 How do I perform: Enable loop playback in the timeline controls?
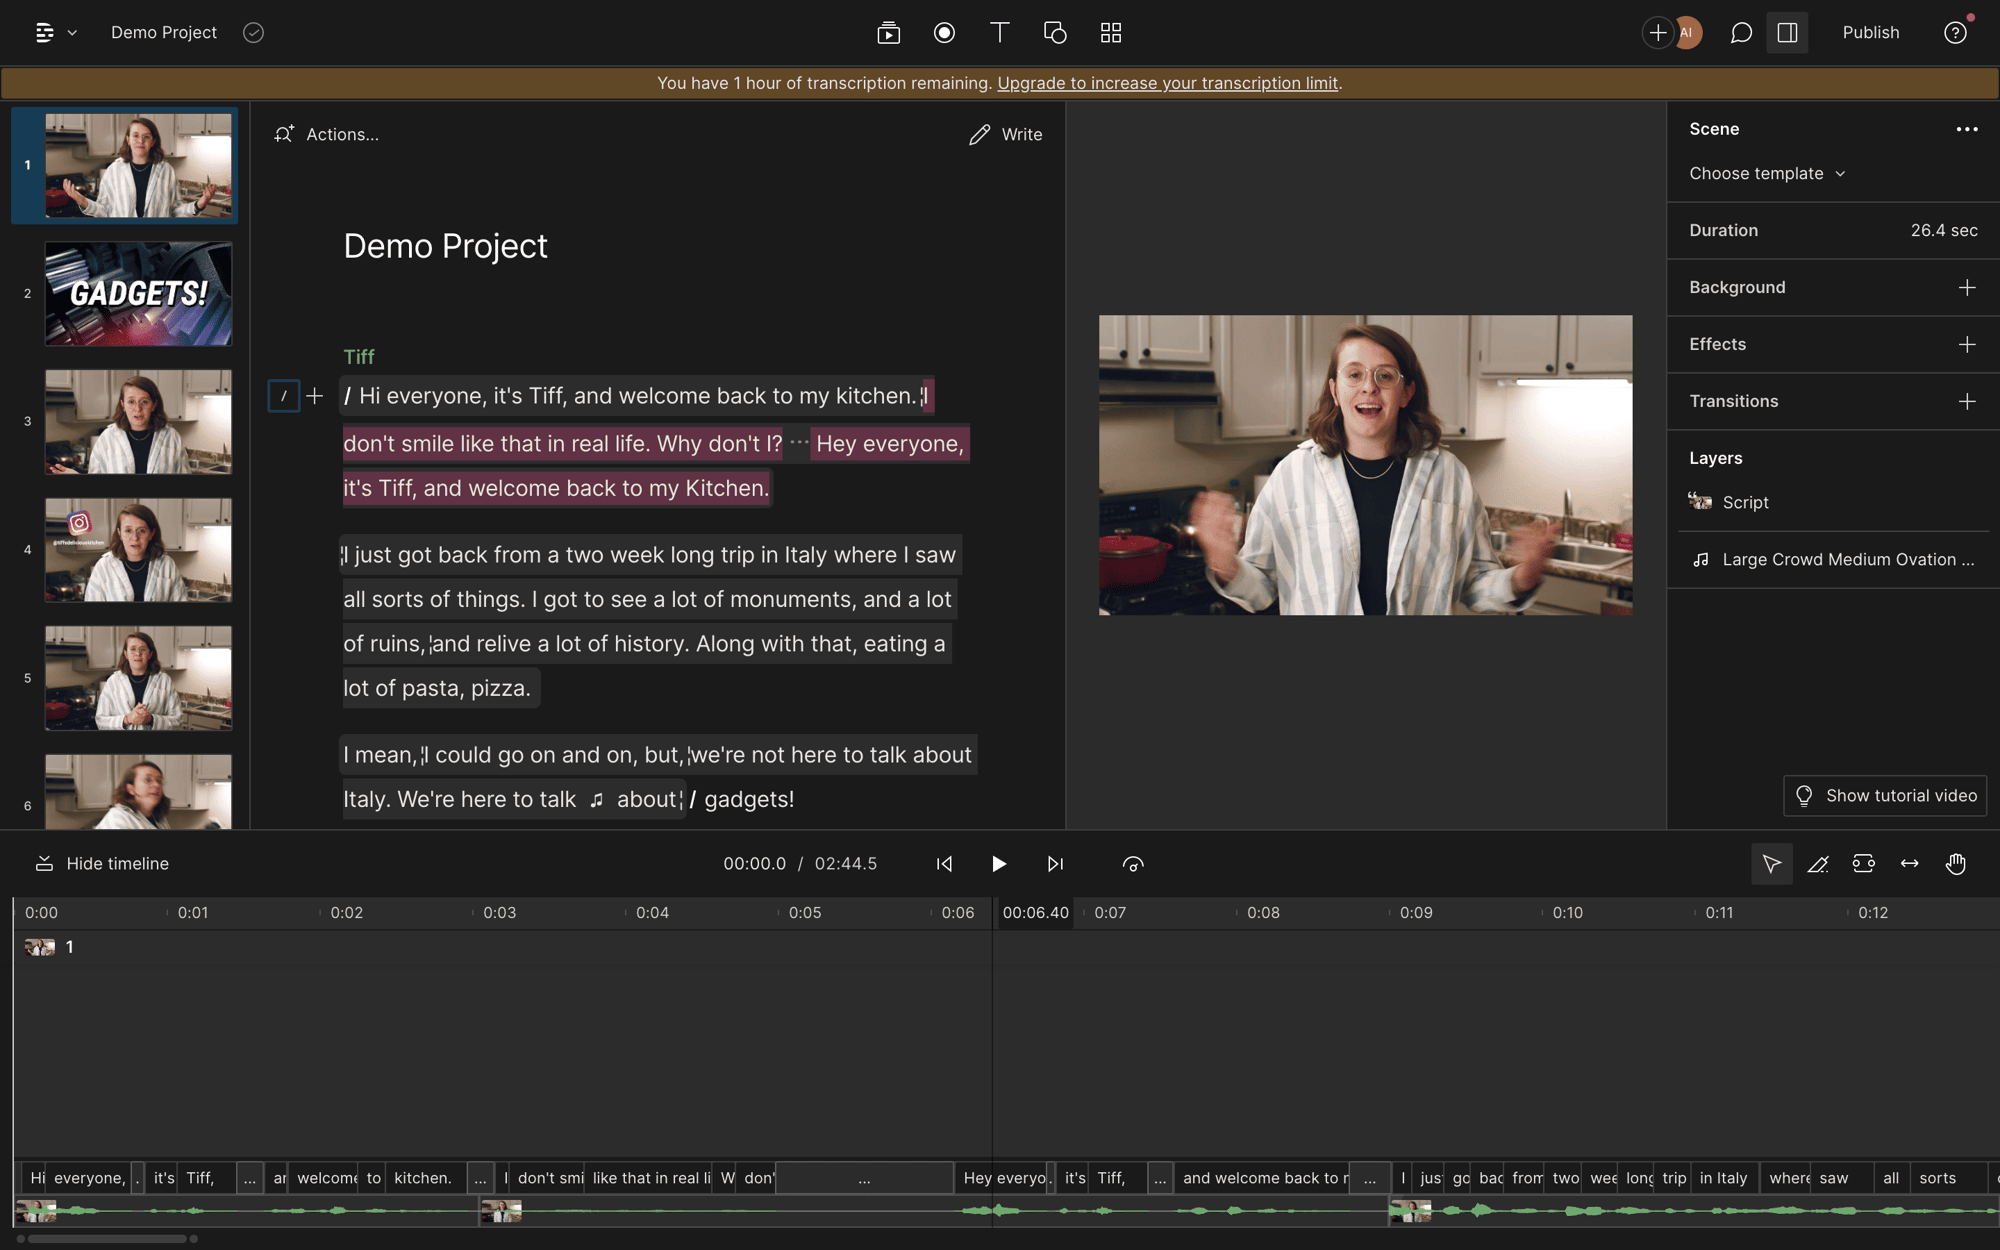pyautogui.click(x=1133, y=863)
